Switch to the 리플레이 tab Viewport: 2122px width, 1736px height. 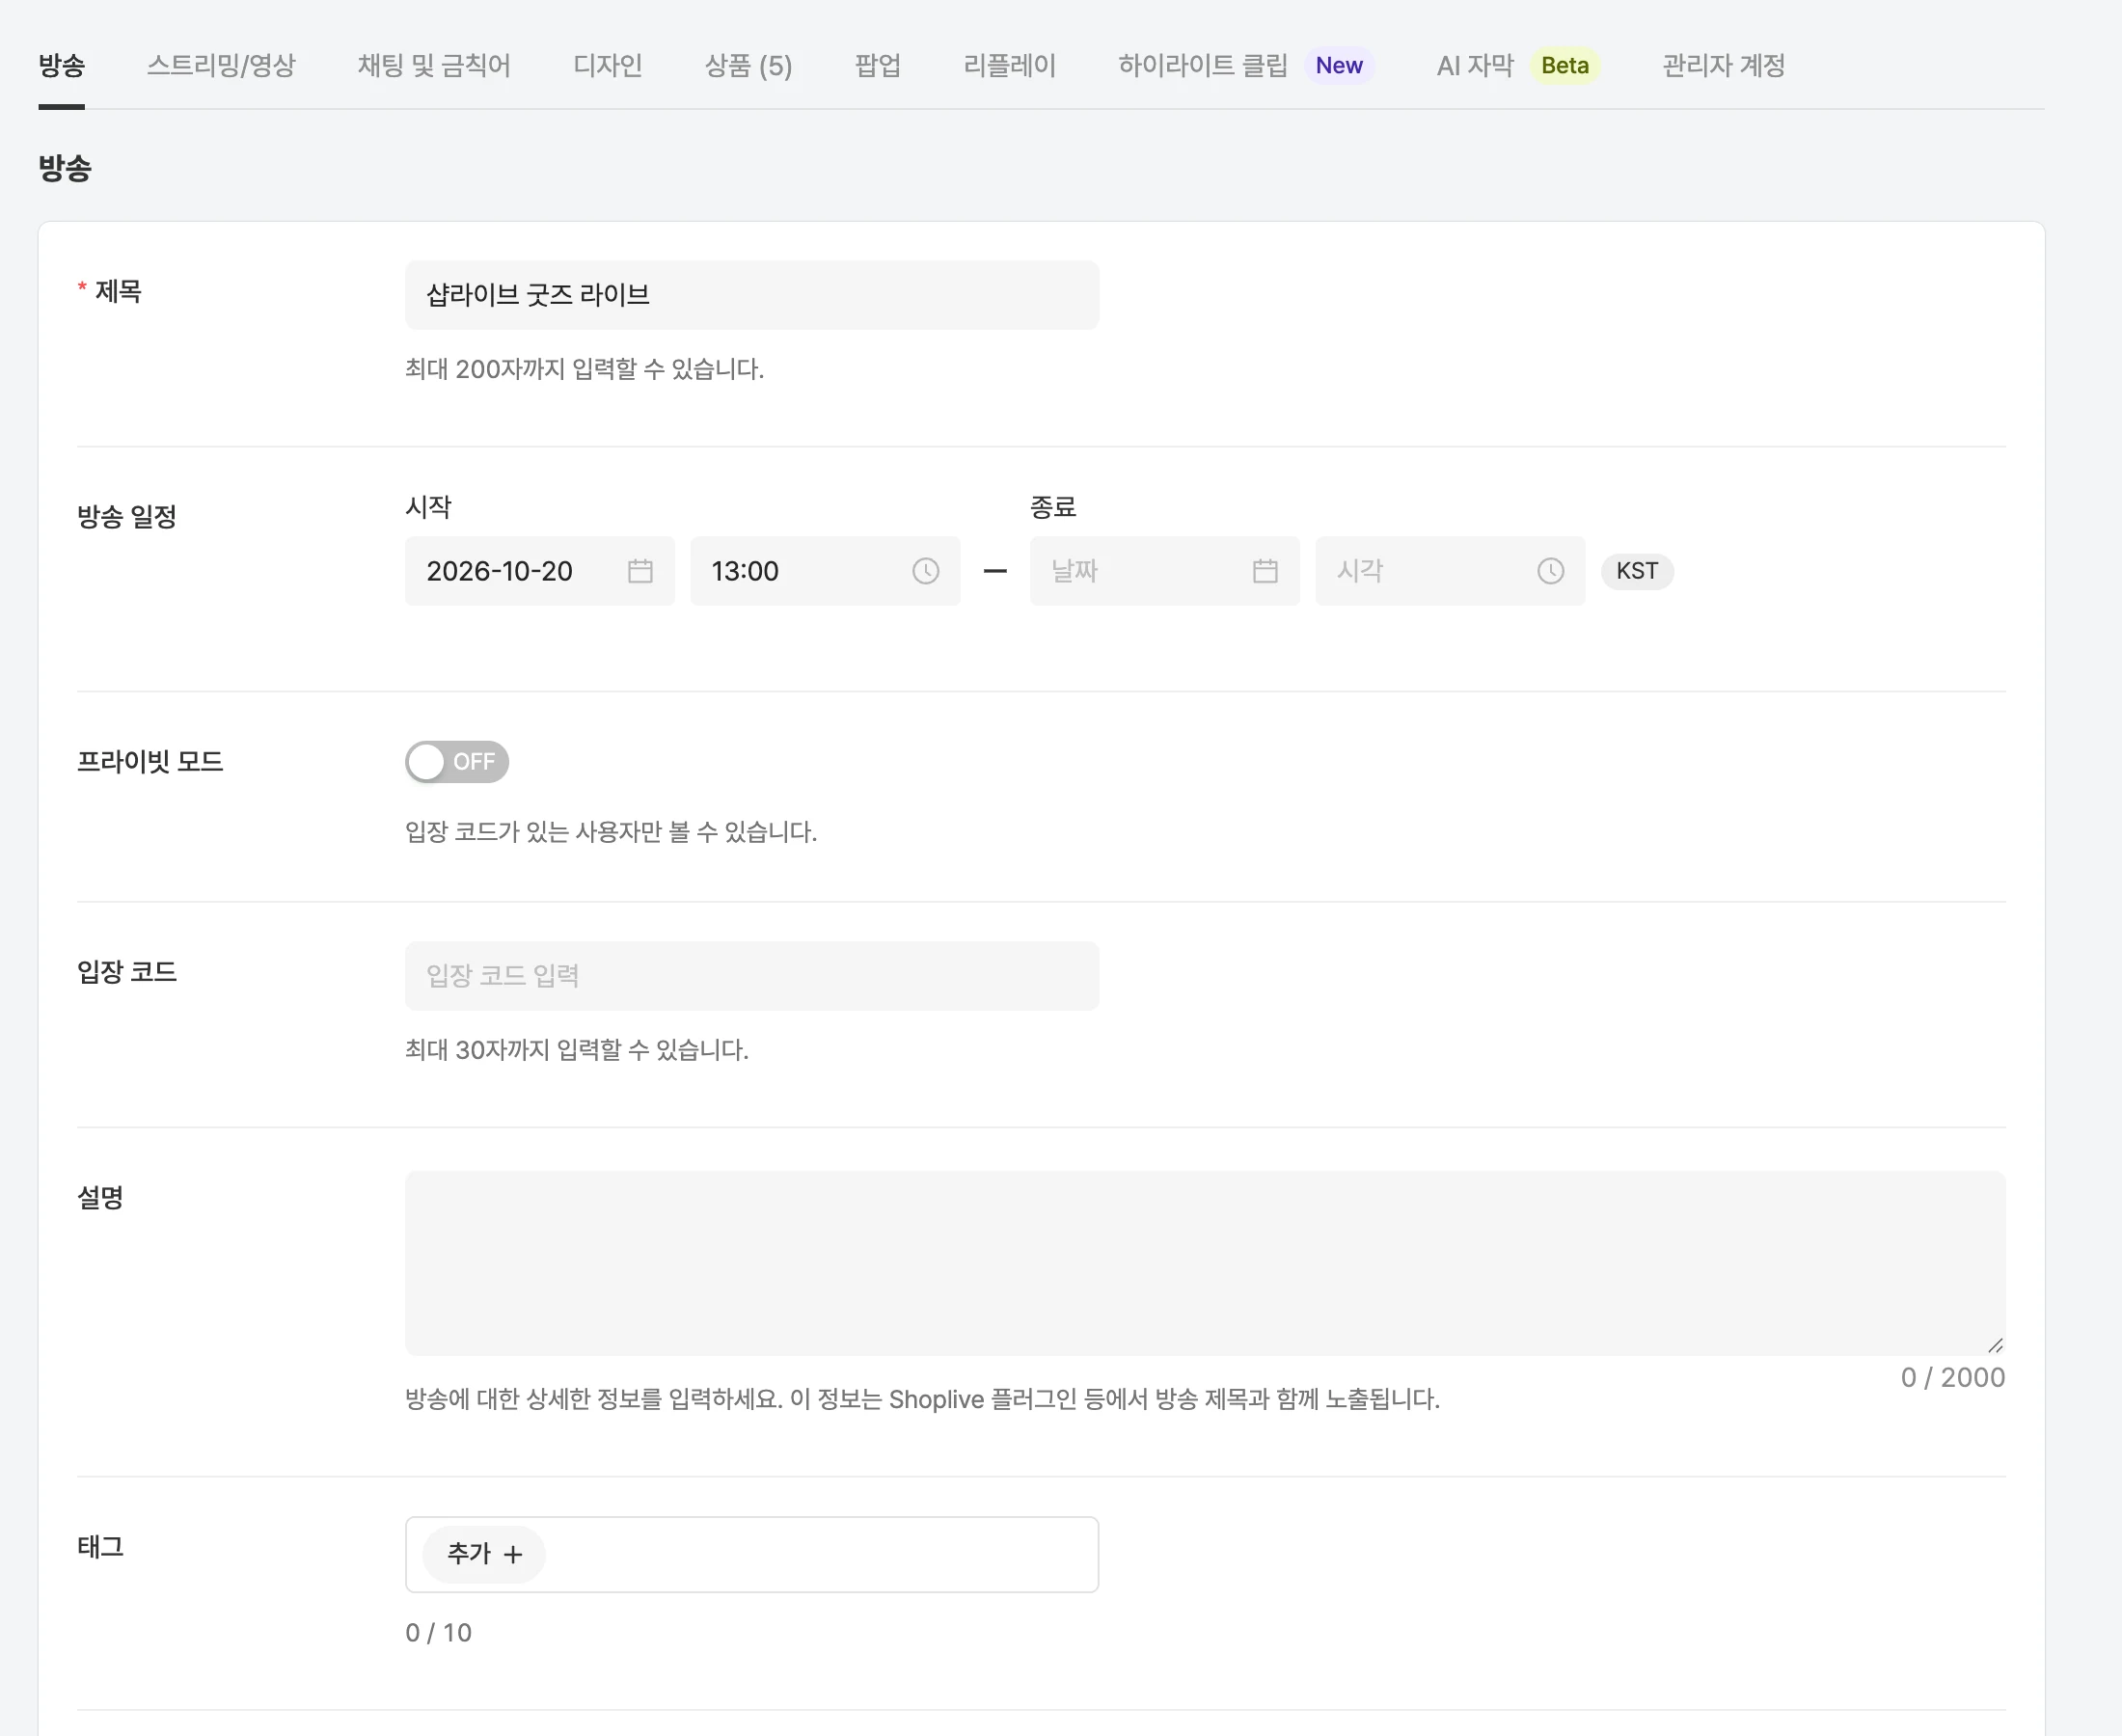point(1009,66)
